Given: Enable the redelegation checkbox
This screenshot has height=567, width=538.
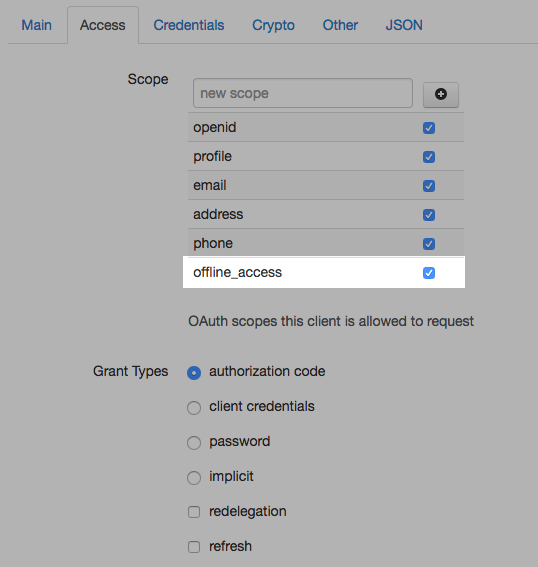Looking at the screenshot, I should pyautogui.click(x=194, y=512).
